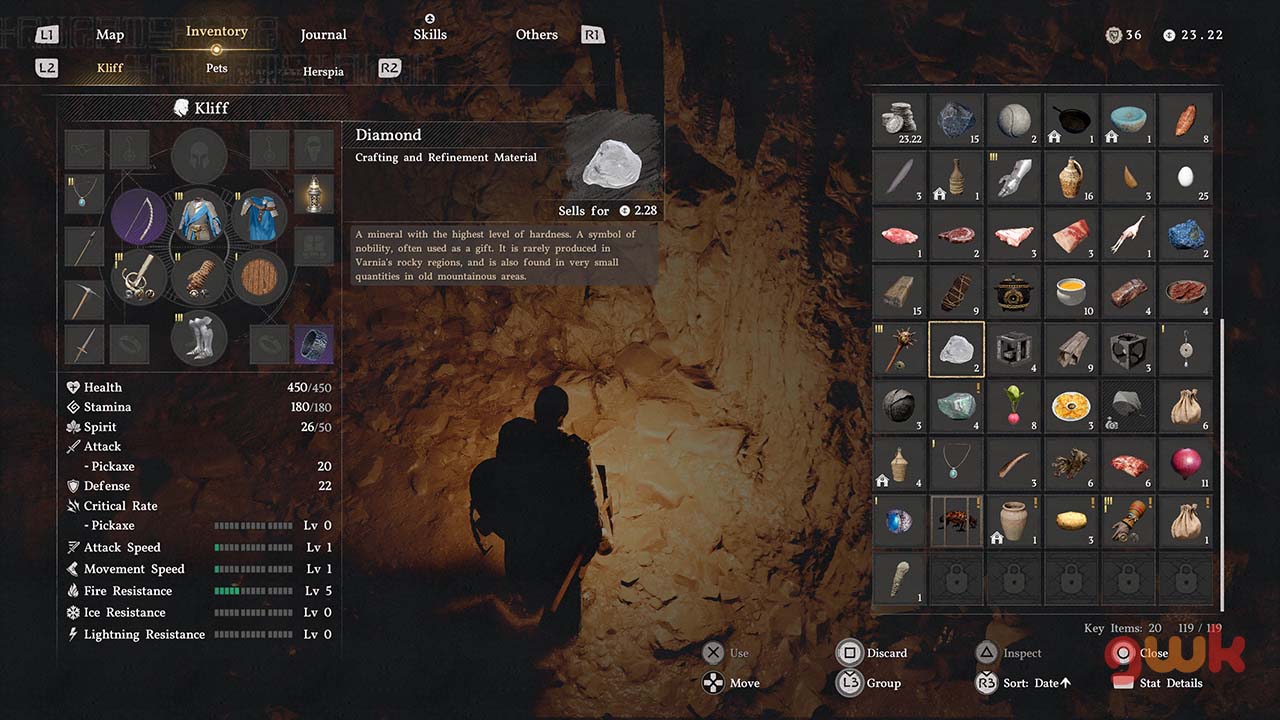This screenshot has height=720, width=1280.
Task: Select the red onion stack of 11
Action: click(1185, 464)
